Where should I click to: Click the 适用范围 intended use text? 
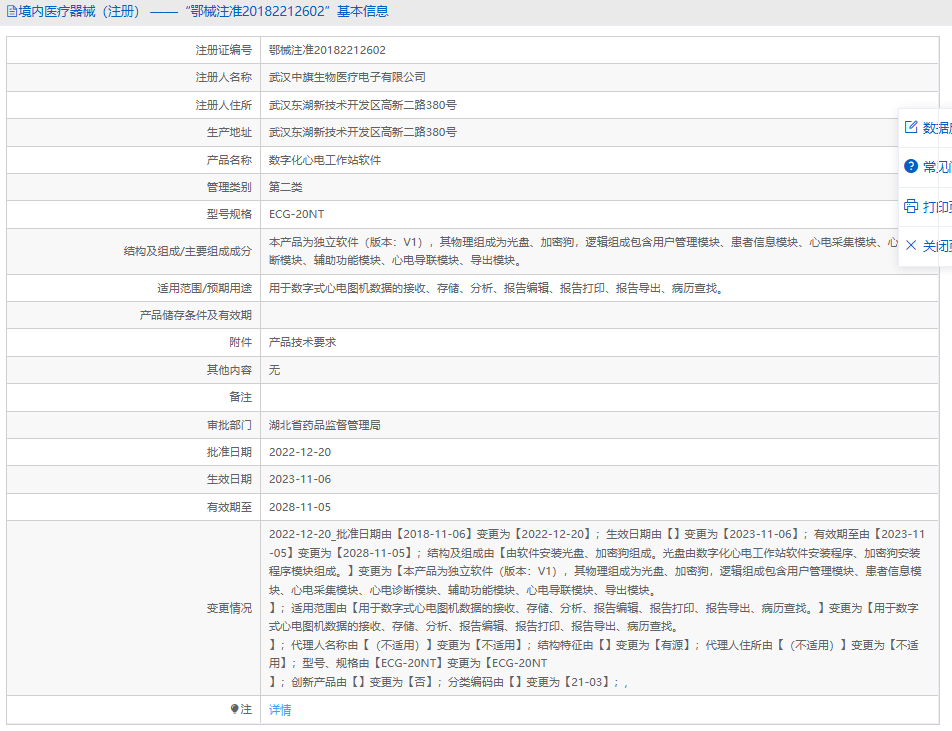[x=497, y=288]
